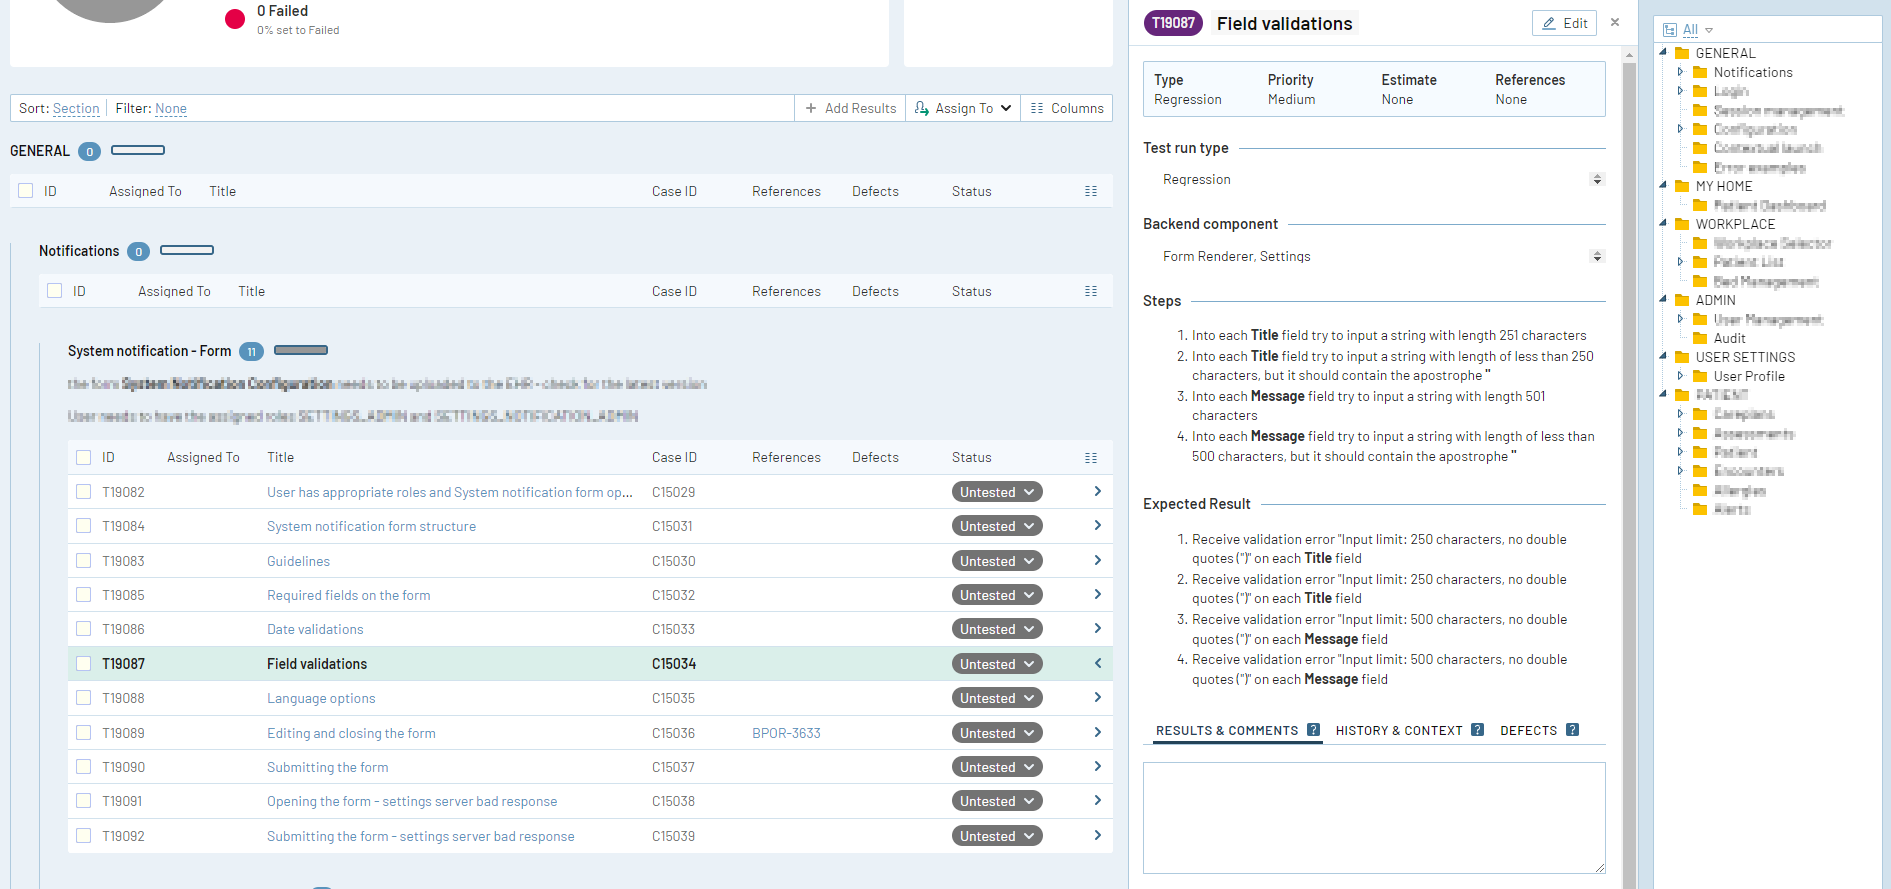Expand details arrow for T19088

click(x=1097, y=697)
